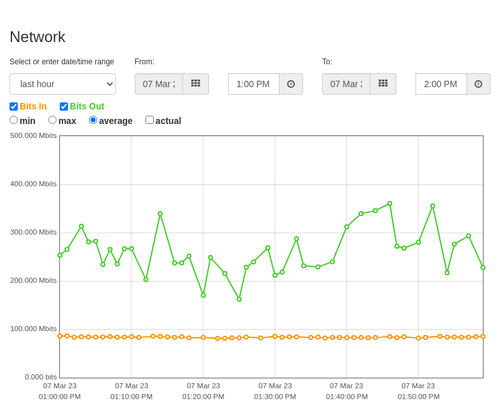Click the Network heading
Screen dimensions: 500x403
(x=37, y=37)
